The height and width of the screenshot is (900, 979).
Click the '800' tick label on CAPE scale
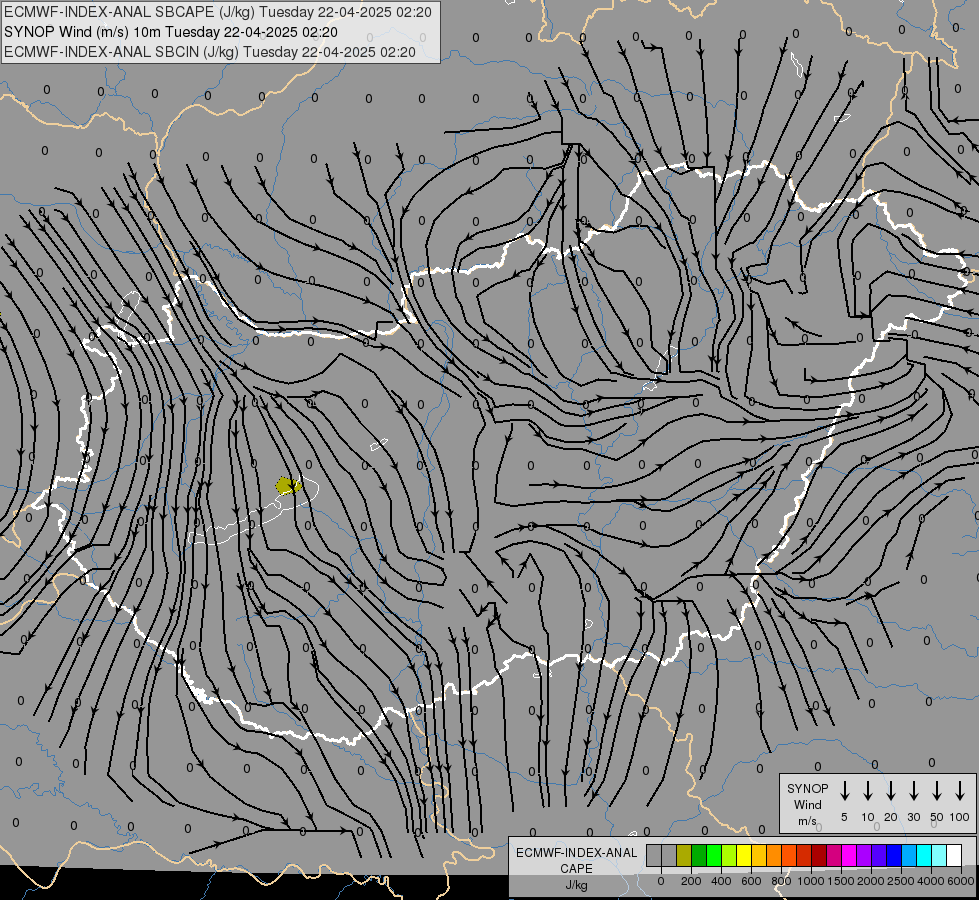tap(781, 881)
